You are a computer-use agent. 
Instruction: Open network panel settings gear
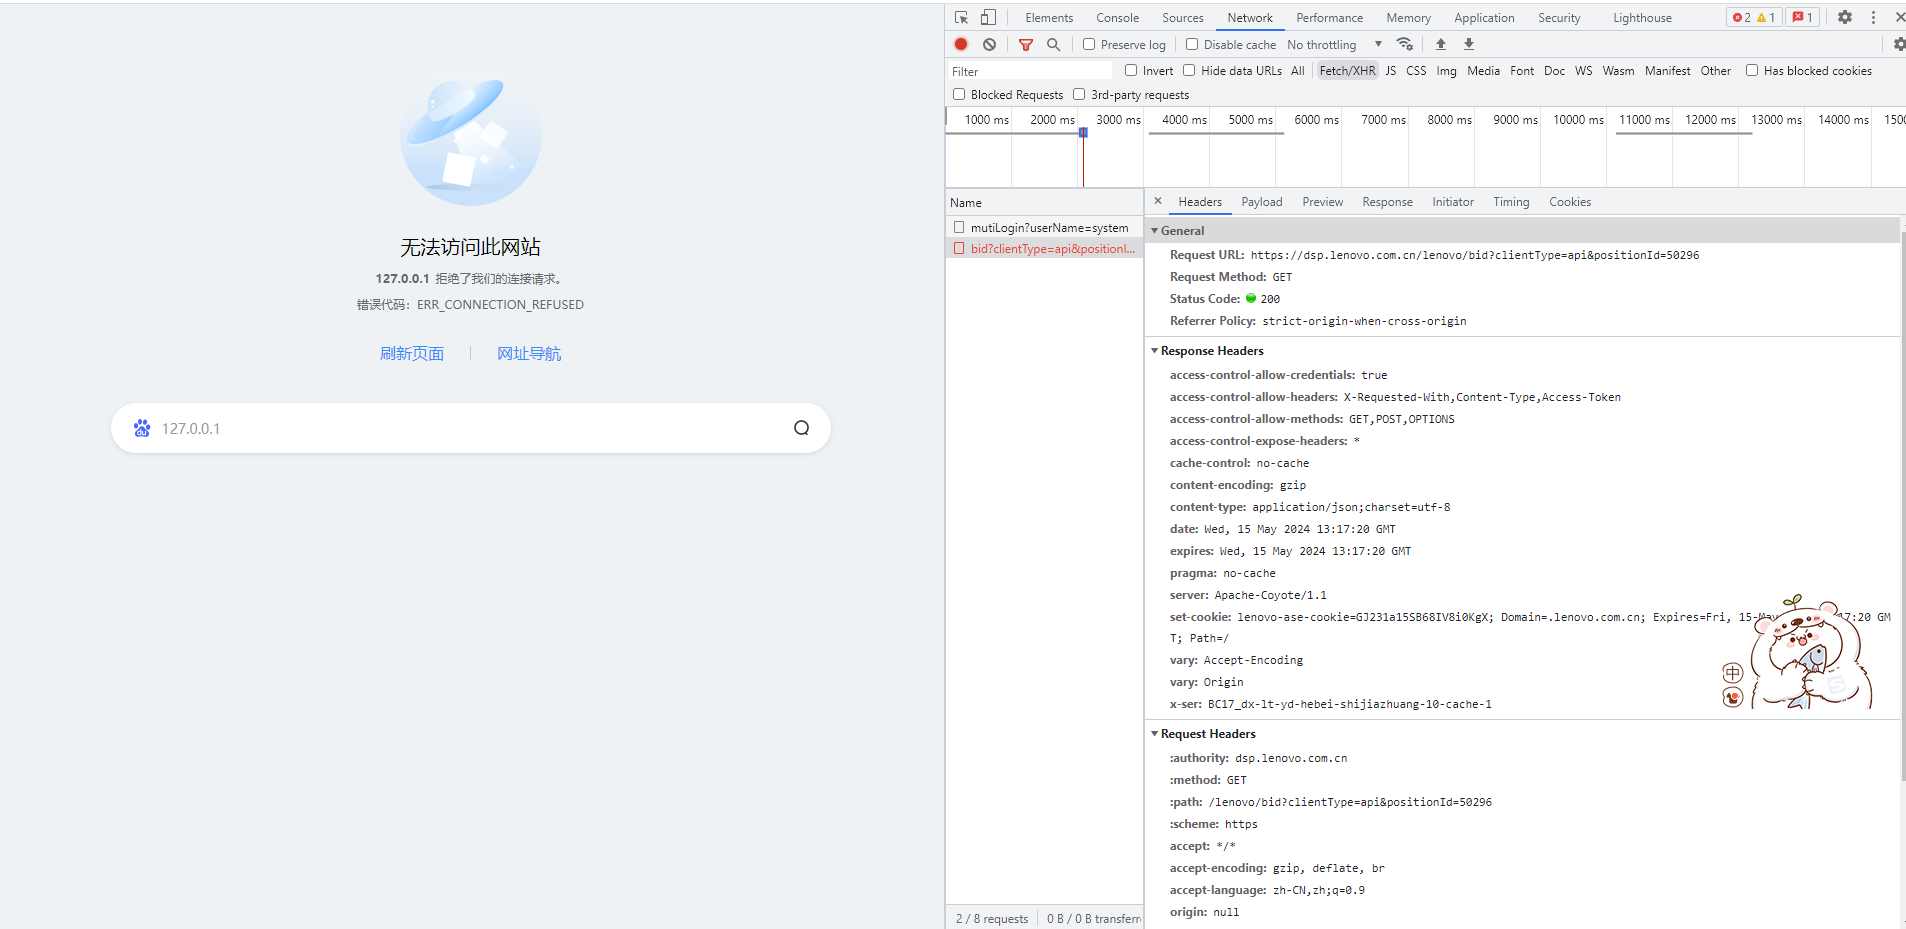click(1899, 44)
